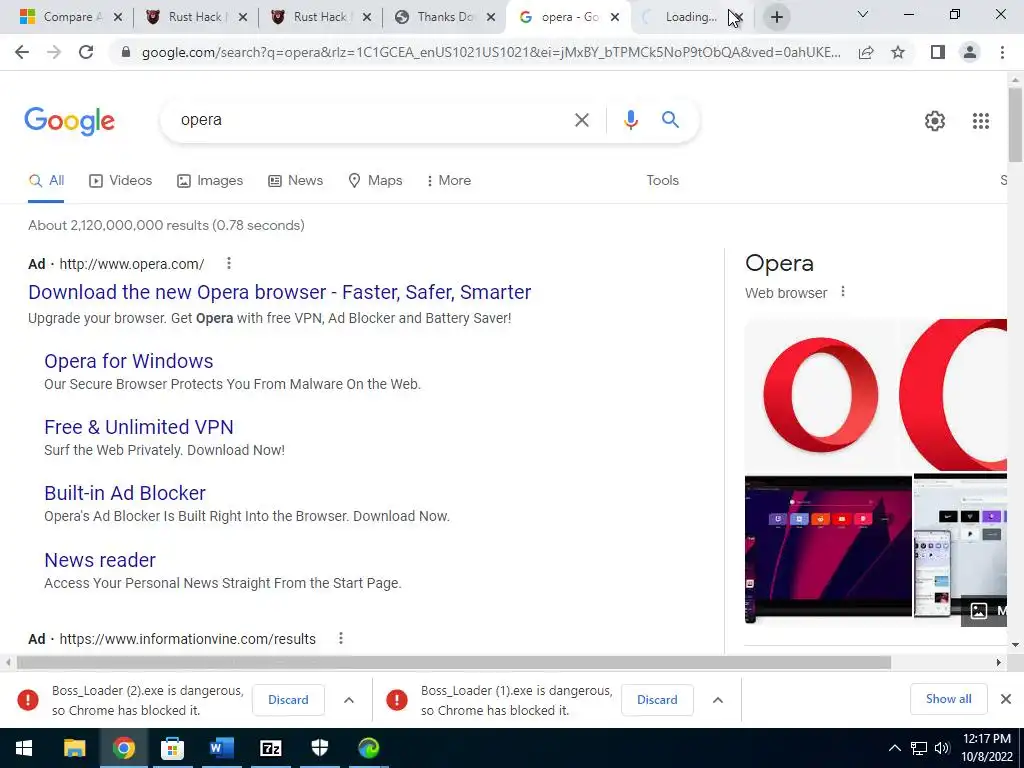Open the Chrome side panel
The width and height of the screenshot is (1024, 768).
click(x=938, y=52)
